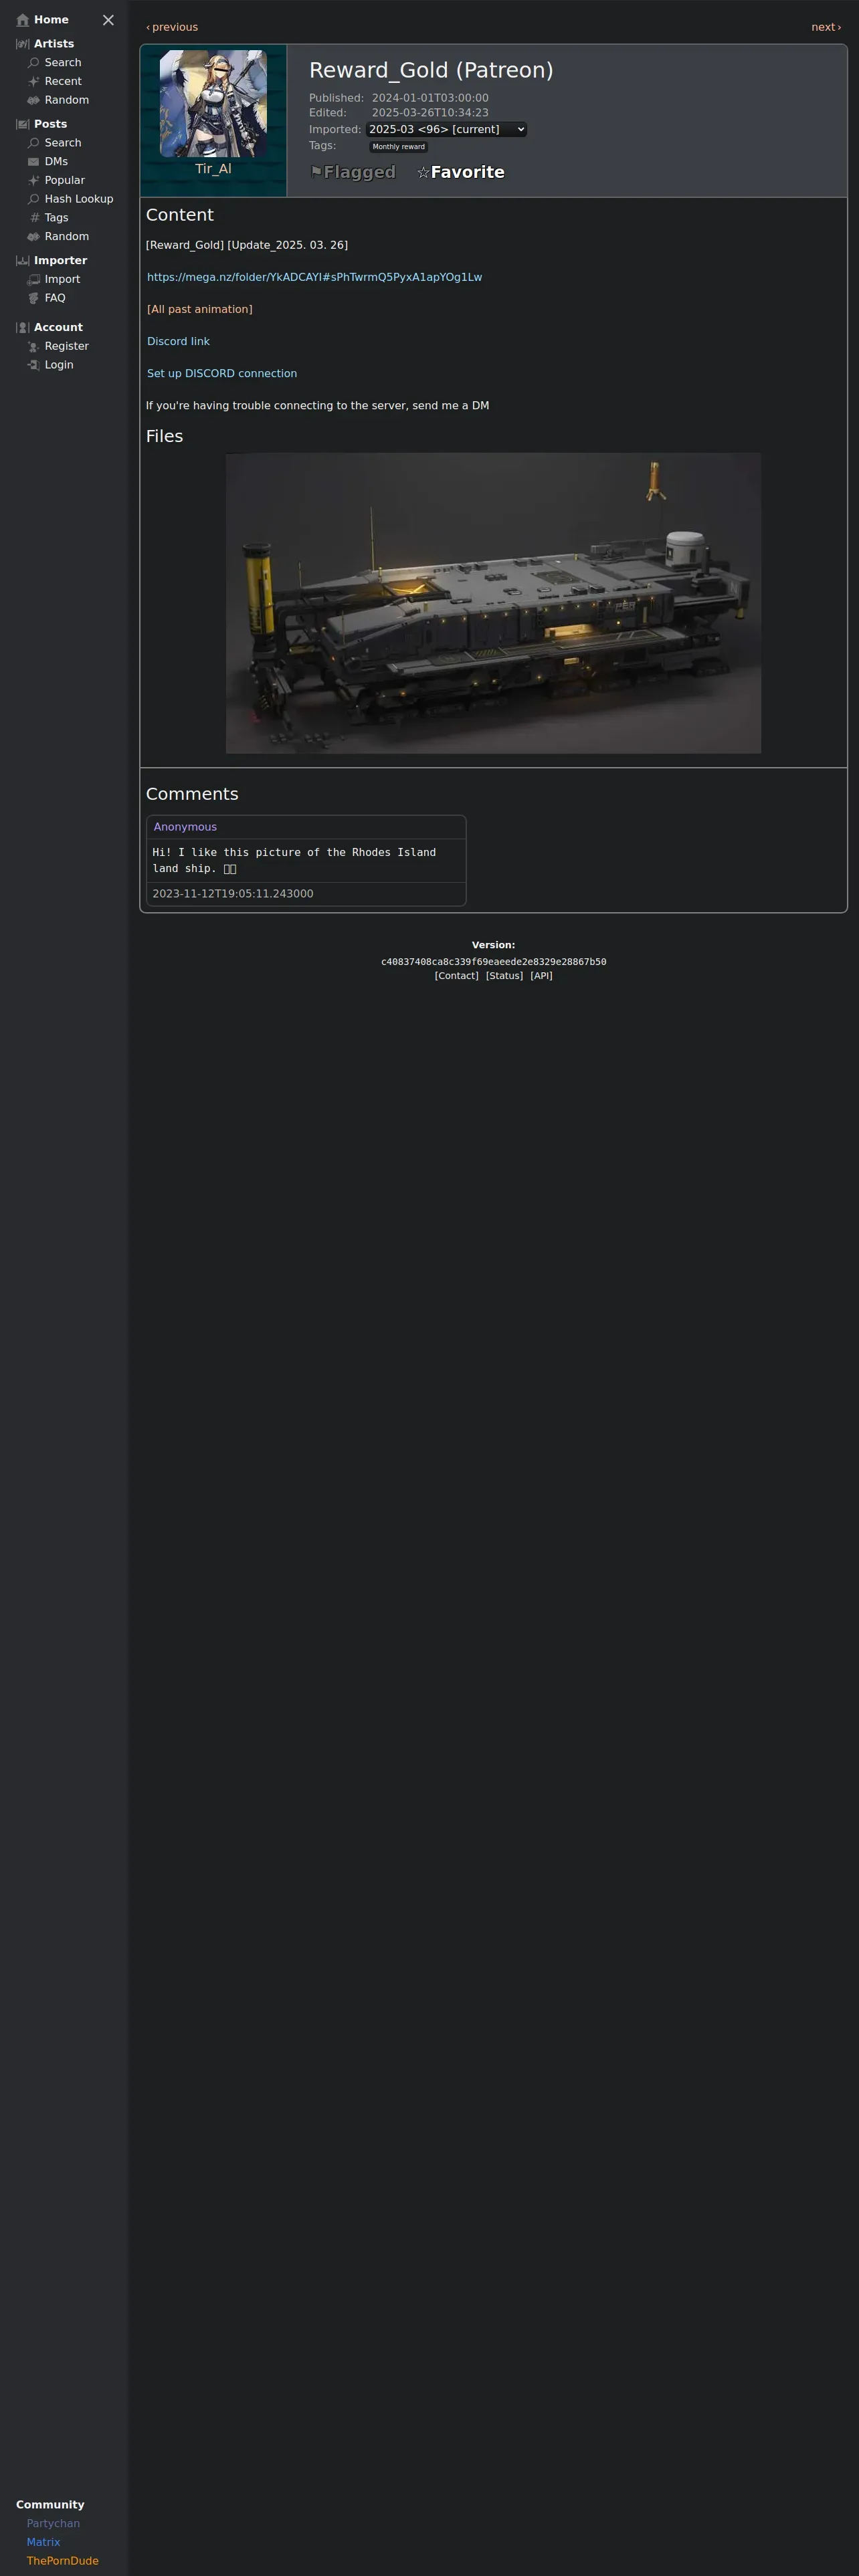Click sparkle icon beside Popular
This screenshot has height=2576, width=859.
coord(34,181)
